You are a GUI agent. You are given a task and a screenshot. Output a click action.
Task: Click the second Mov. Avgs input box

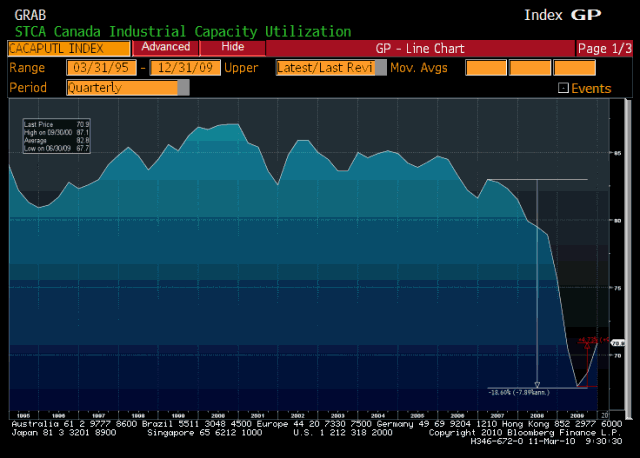[x=530, y=68]
